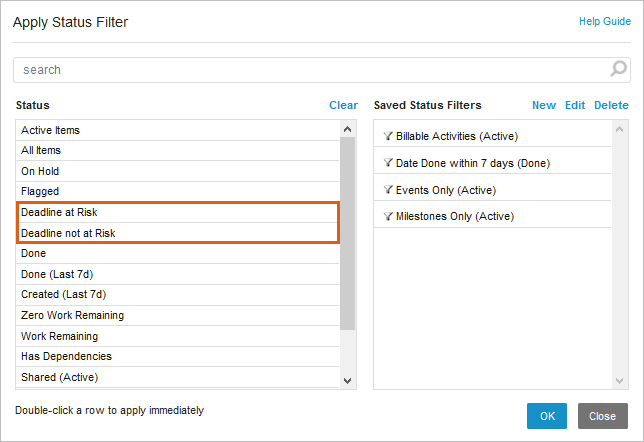Click filter icon beside Events Only
Screen dimensions: 644x442
[388, 190]
